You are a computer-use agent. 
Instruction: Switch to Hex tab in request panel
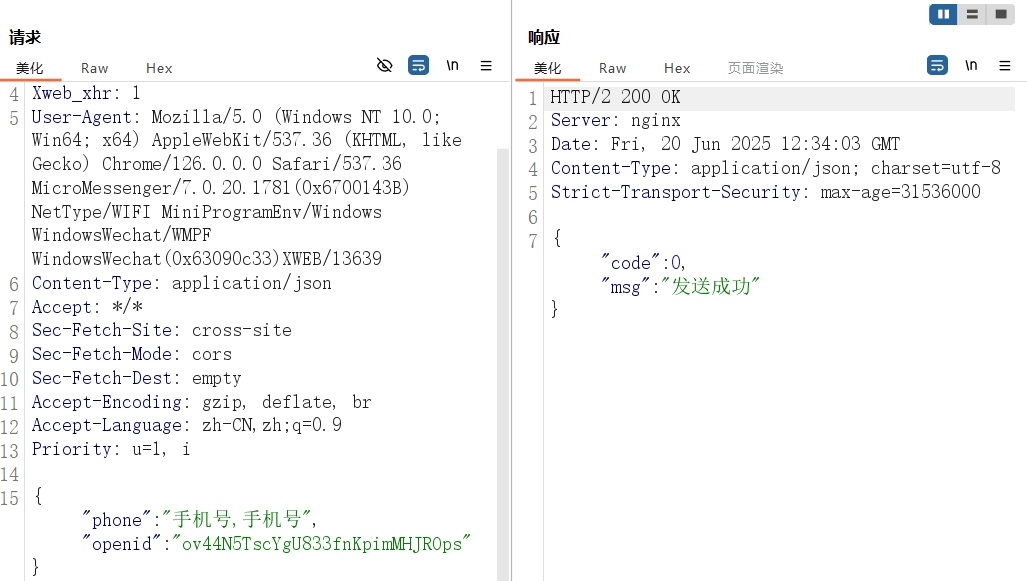pyautogui.click(x=159, y=68)
